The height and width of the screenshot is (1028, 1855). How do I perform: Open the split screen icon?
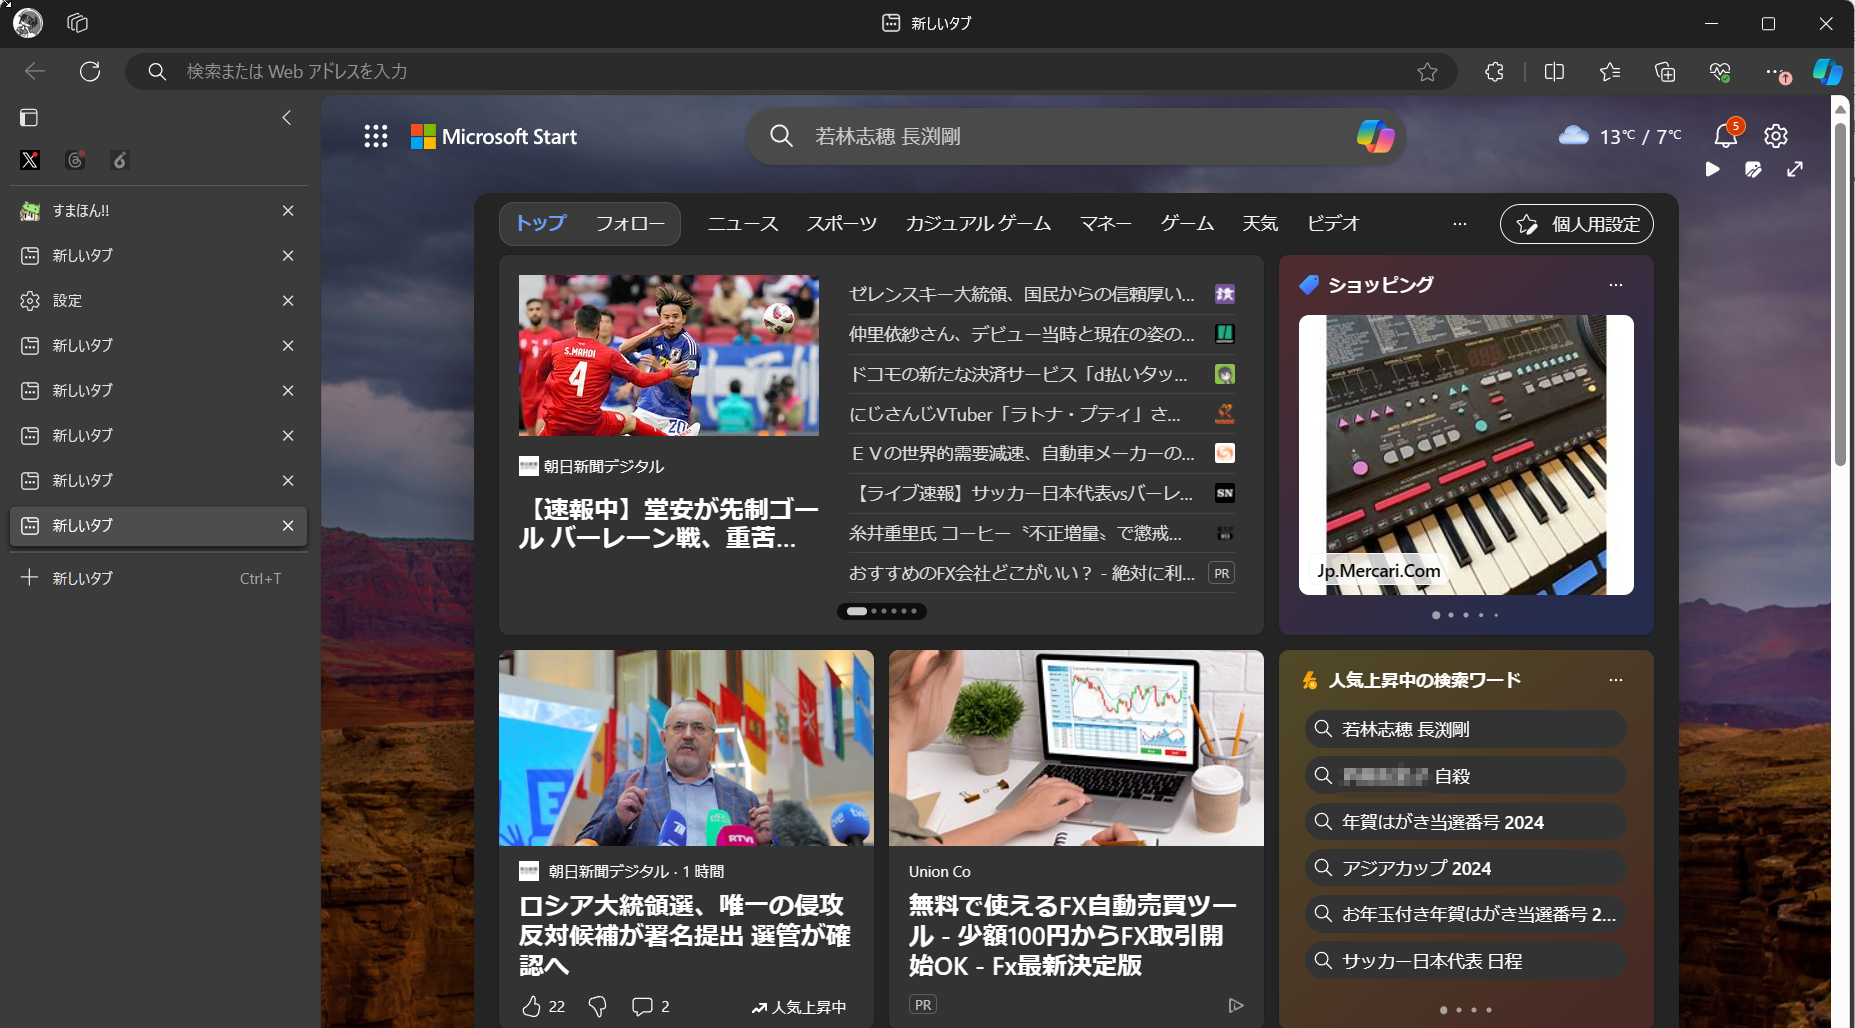(1554, 71)
